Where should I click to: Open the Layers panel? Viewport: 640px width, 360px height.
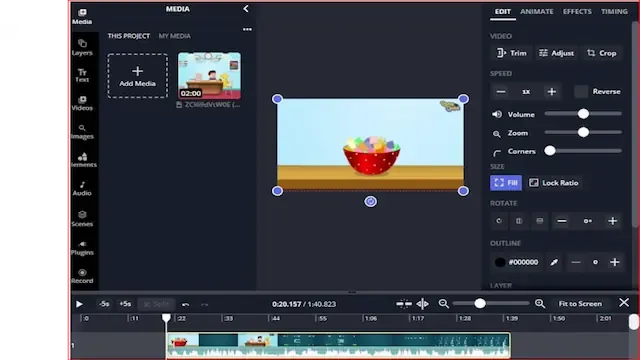pyautogui.click(x=82, y=47)
